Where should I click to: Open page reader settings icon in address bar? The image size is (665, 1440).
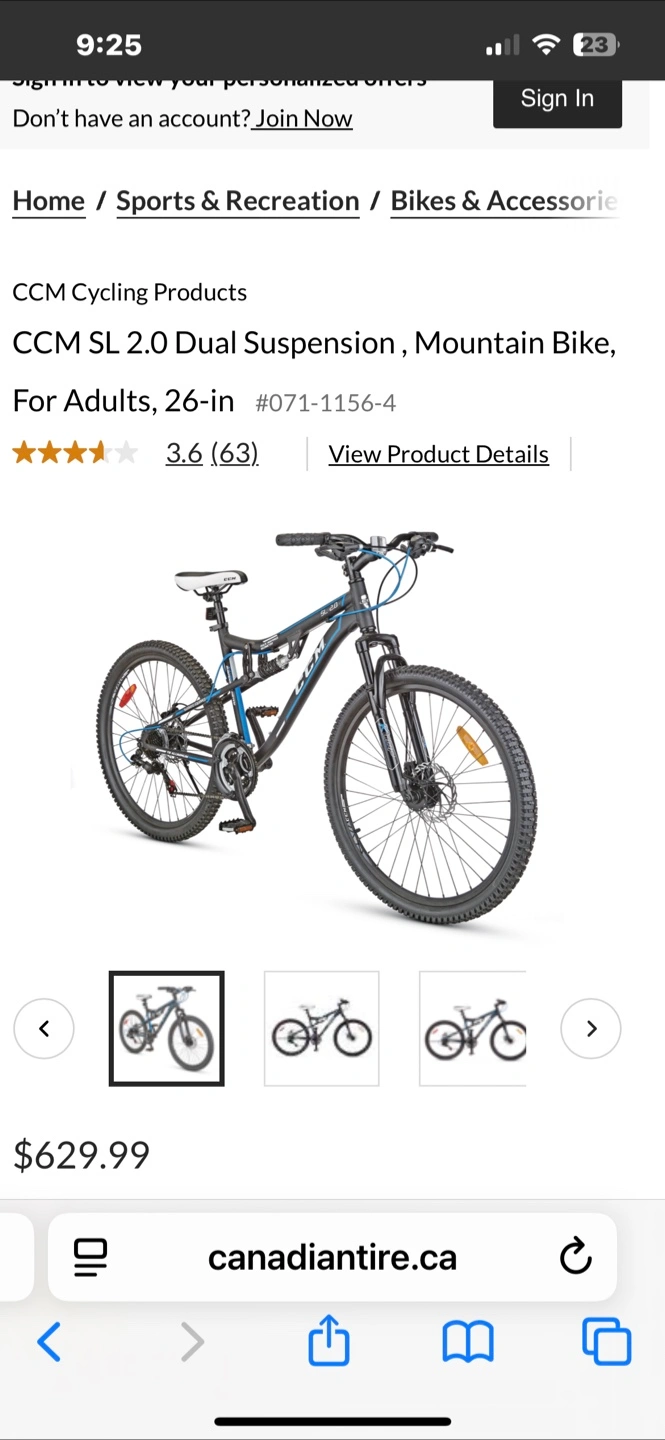coord(91,1257)
